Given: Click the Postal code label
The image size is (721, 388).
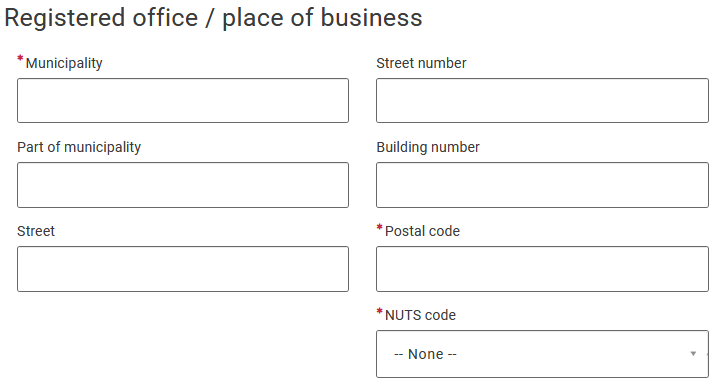Looking at the screenshot, I should click(422, 231).
